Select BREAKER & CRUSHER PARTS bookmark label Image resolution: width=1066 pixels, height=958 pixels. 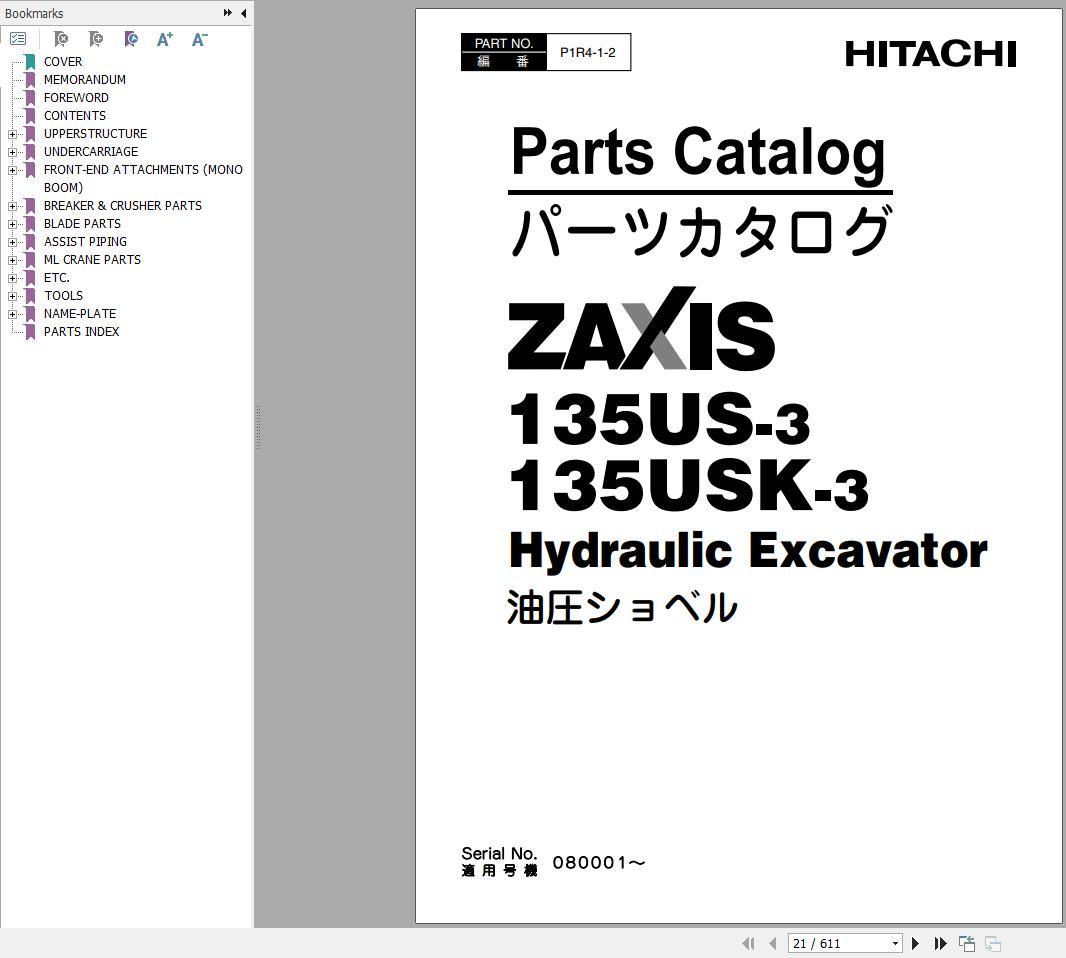click(x=122, y=205)
